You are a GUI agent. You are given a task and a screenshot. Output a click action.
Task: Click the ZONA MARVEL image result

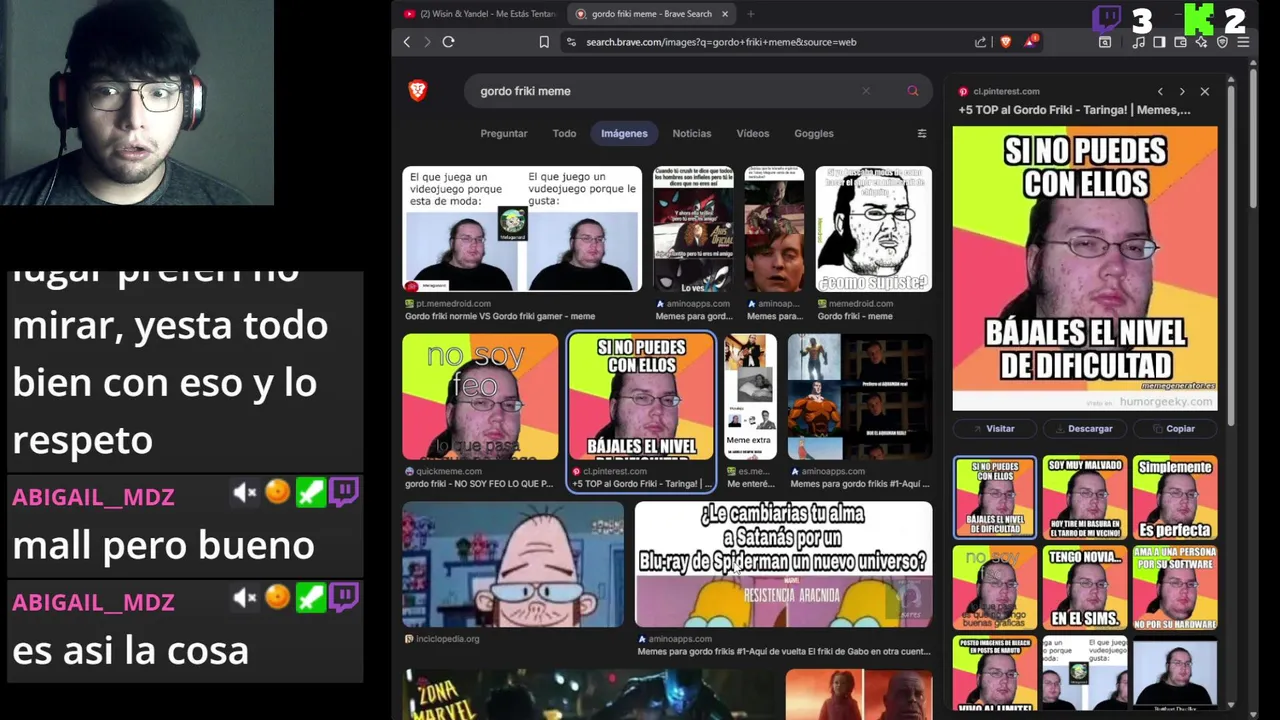[588, 695]
